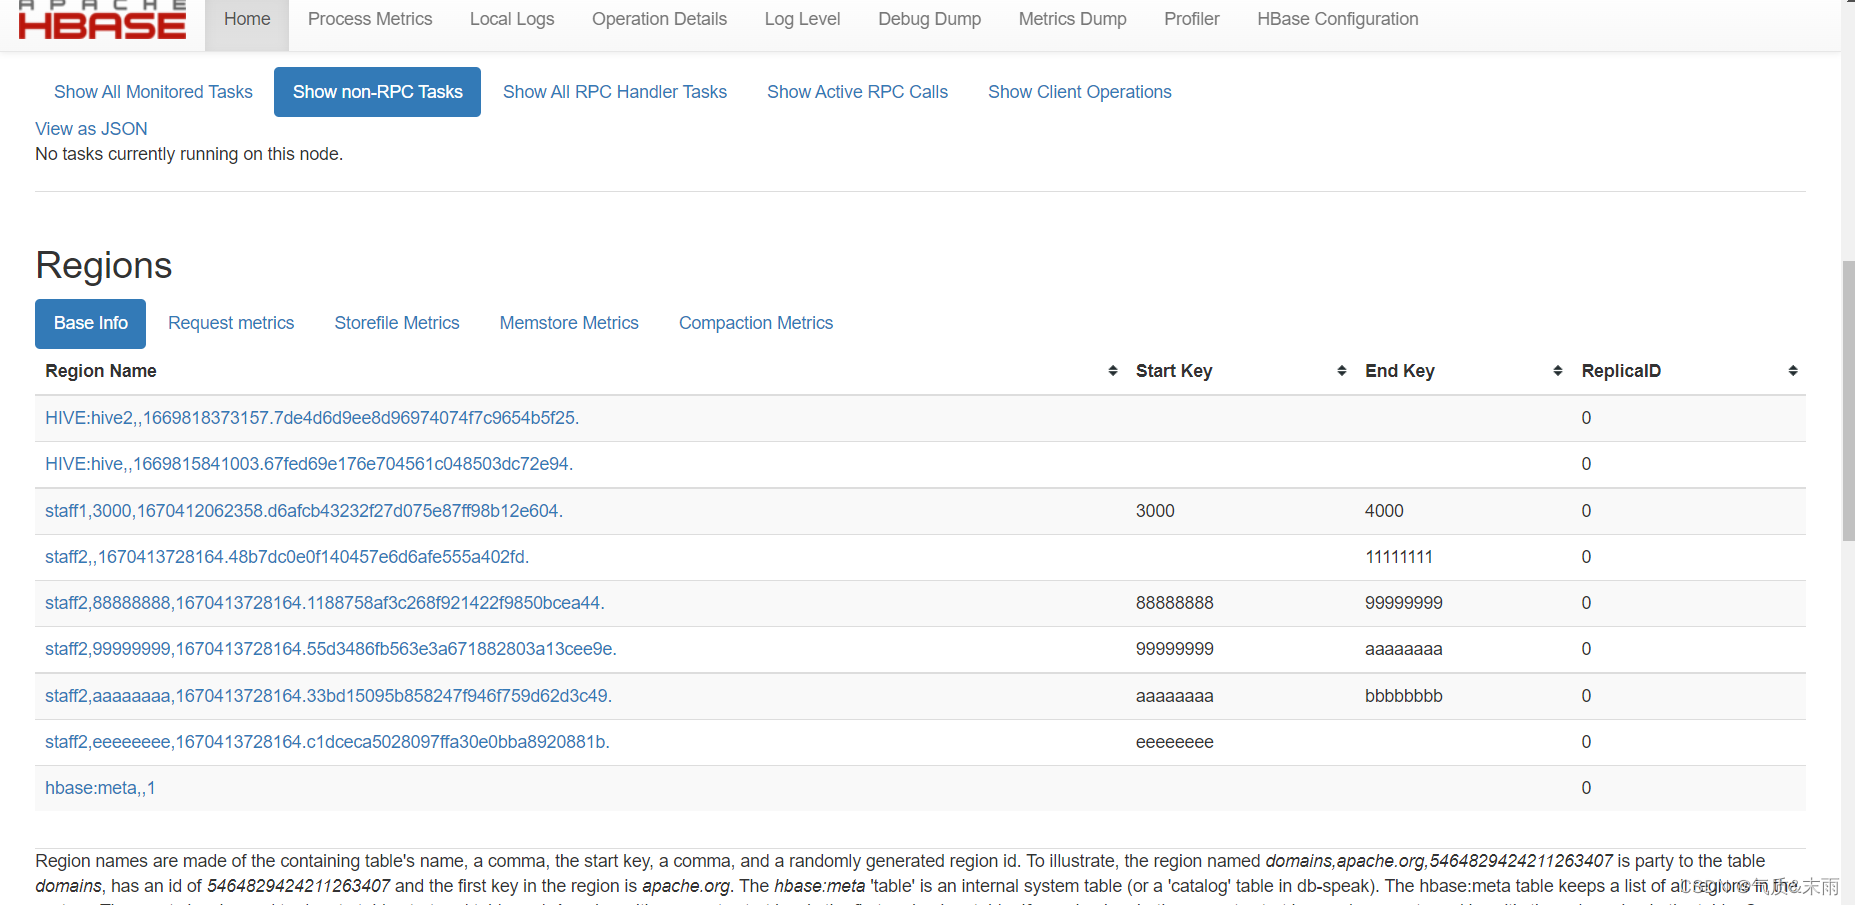Select the Base Info regions tab

(90, 324)
